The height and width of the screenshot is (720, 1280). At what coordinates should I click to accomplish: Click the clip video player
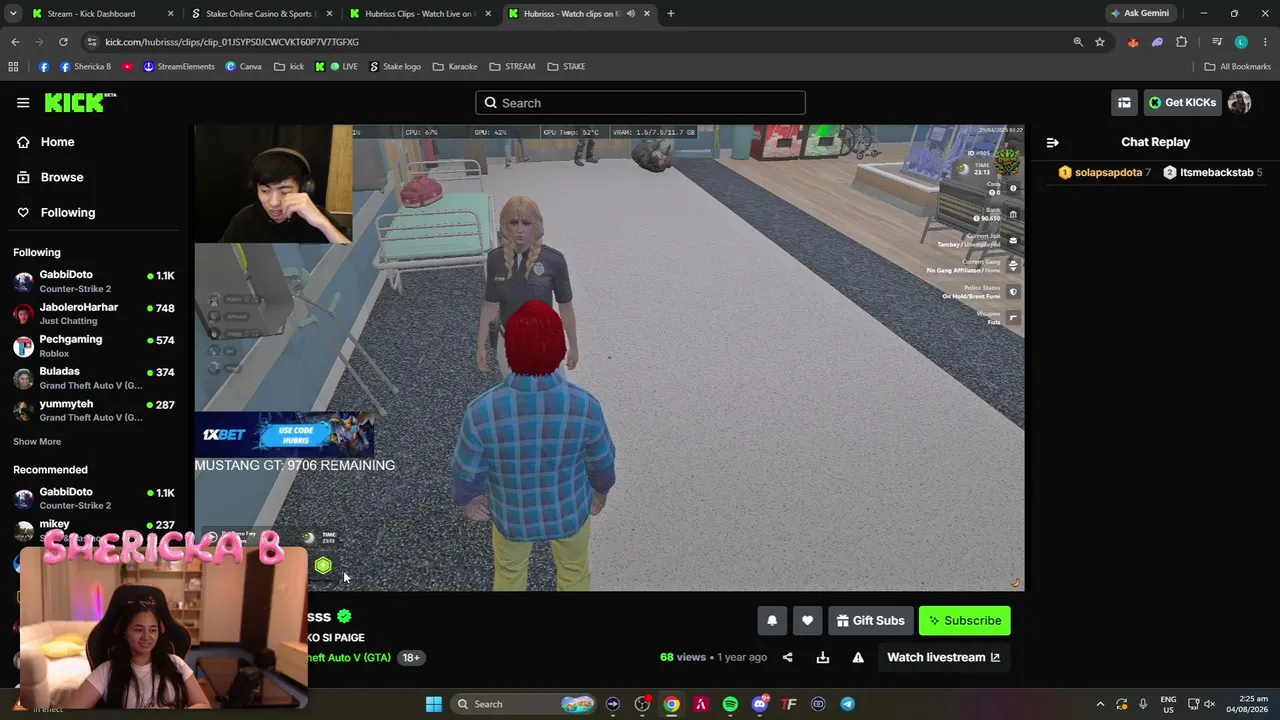(x=609, y=358)
